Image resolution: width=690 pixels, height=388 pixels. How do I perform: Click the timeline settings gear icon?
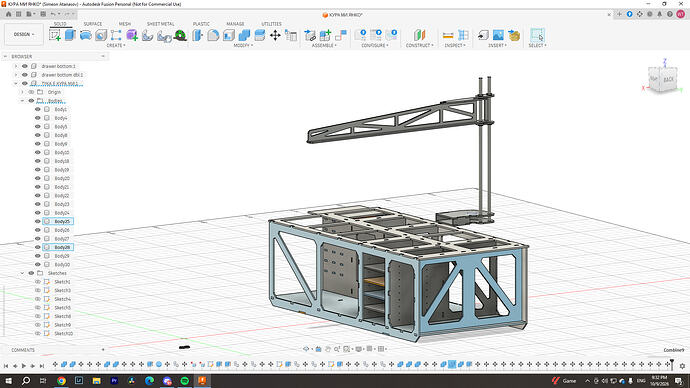(682, 365)
